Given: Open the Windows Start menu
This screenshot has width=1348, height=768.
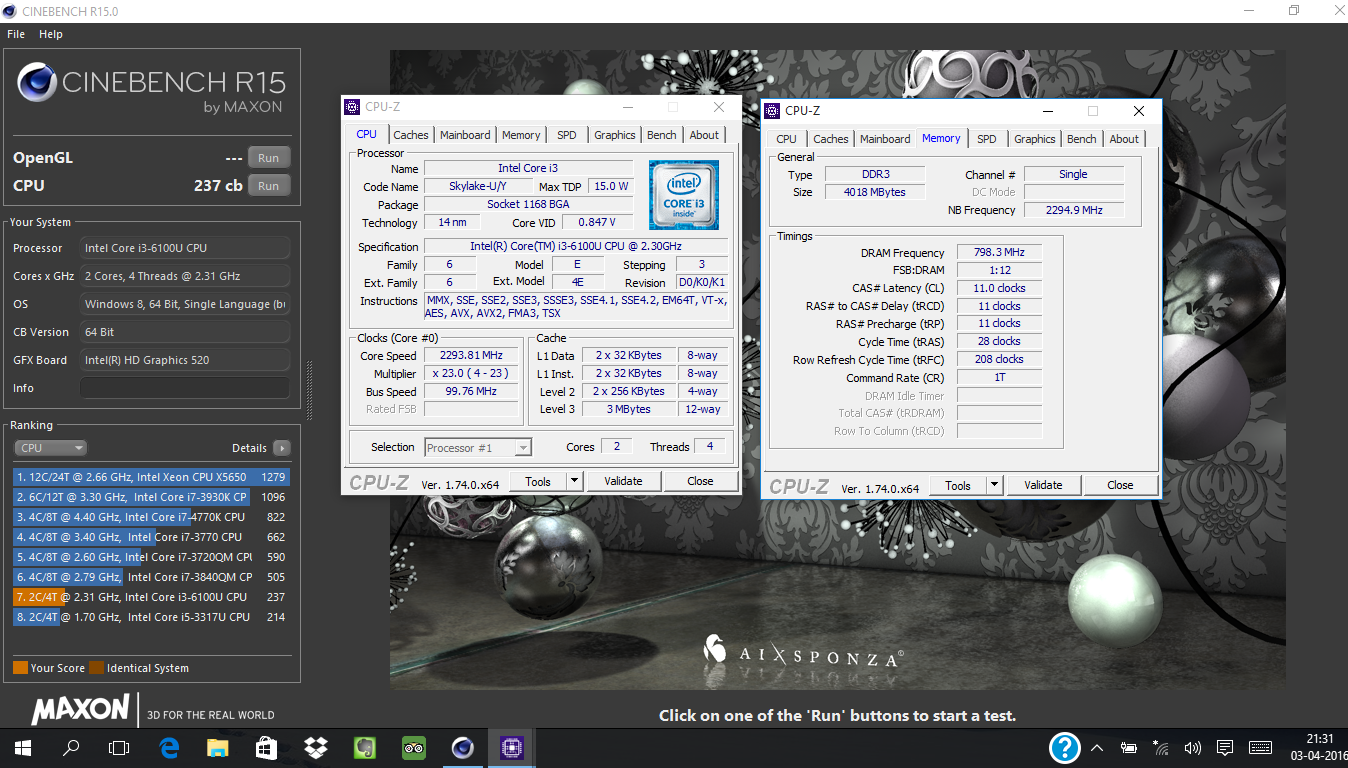Looking at the screenshot, I should pyautogui.click(x=23, y=747).
